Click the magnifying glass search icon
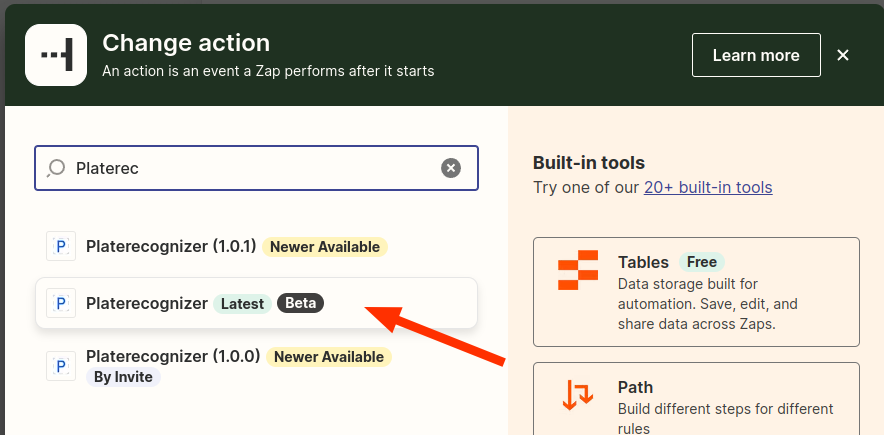This screenshot has height=435, width=884. coord(57,168)
